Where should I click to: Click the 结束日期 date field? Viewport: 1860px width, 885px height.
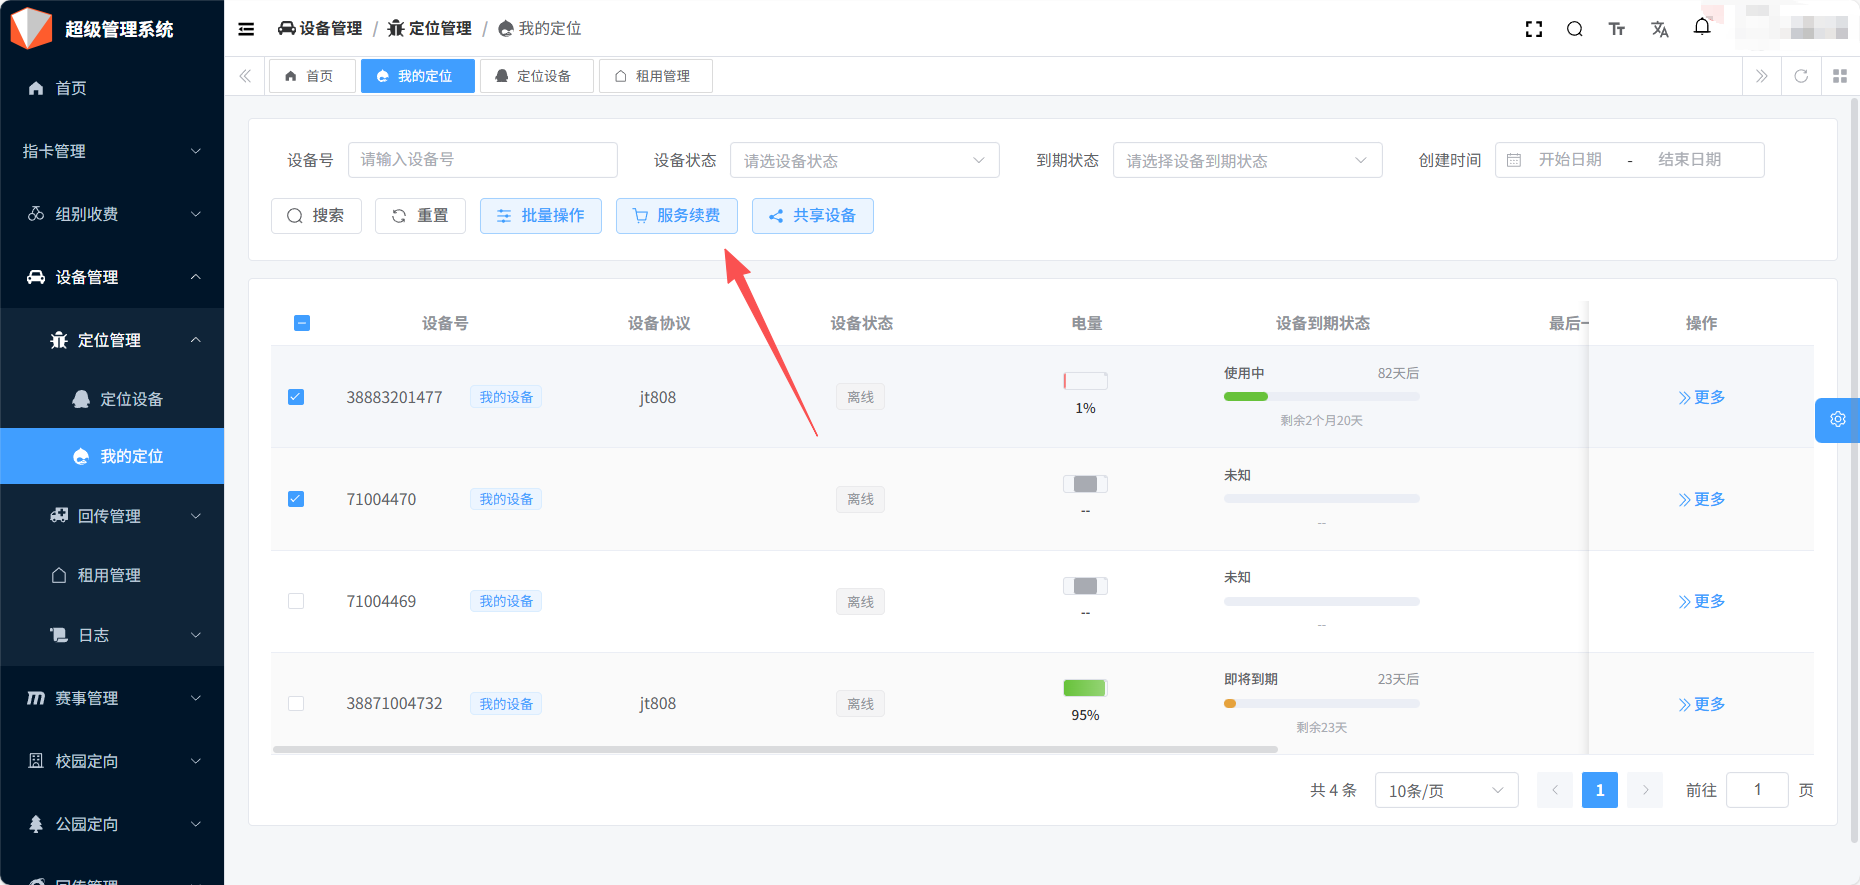[x=1689, y=160]
